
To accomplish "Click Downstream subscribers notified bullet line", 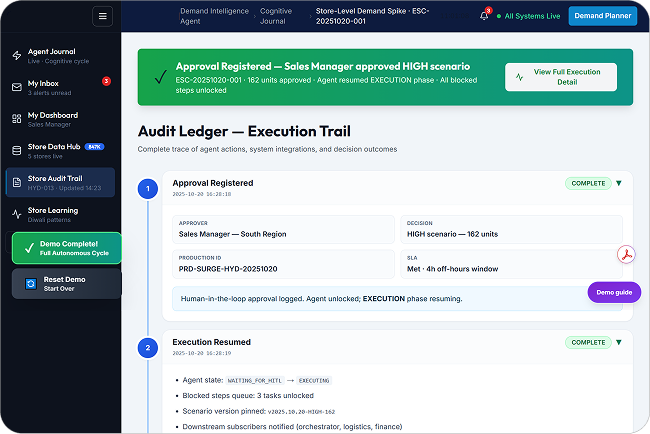I will pos(292,427).
